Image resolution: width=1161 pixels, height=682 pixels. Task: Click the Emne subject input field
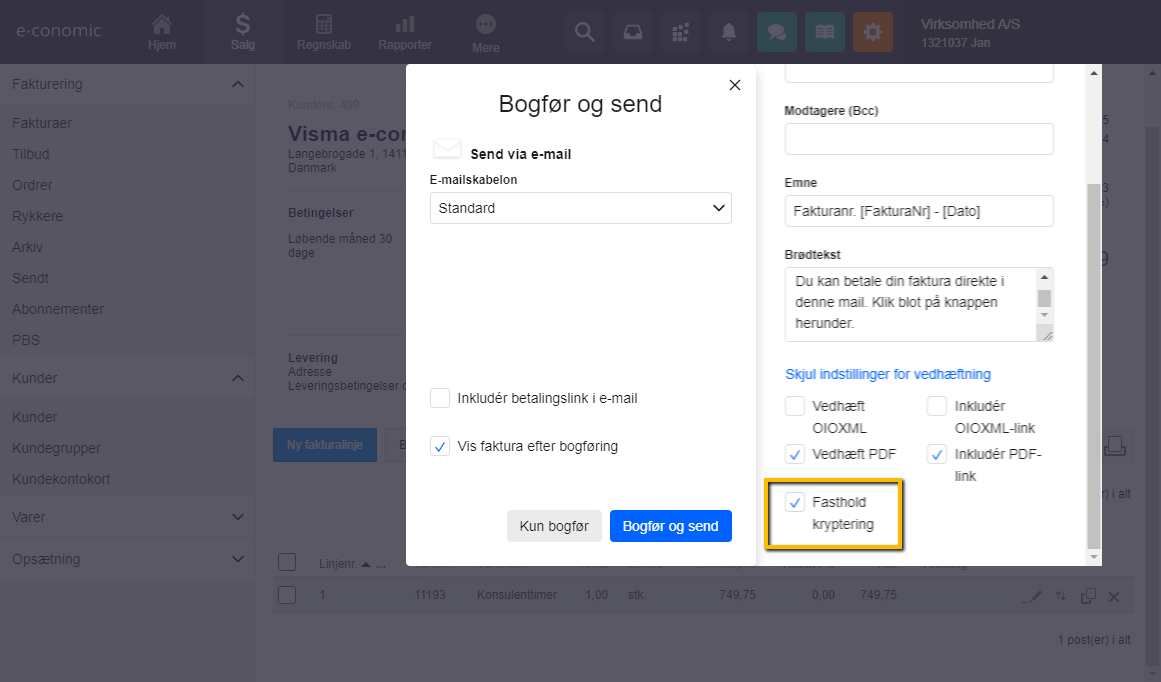[919, 211]
